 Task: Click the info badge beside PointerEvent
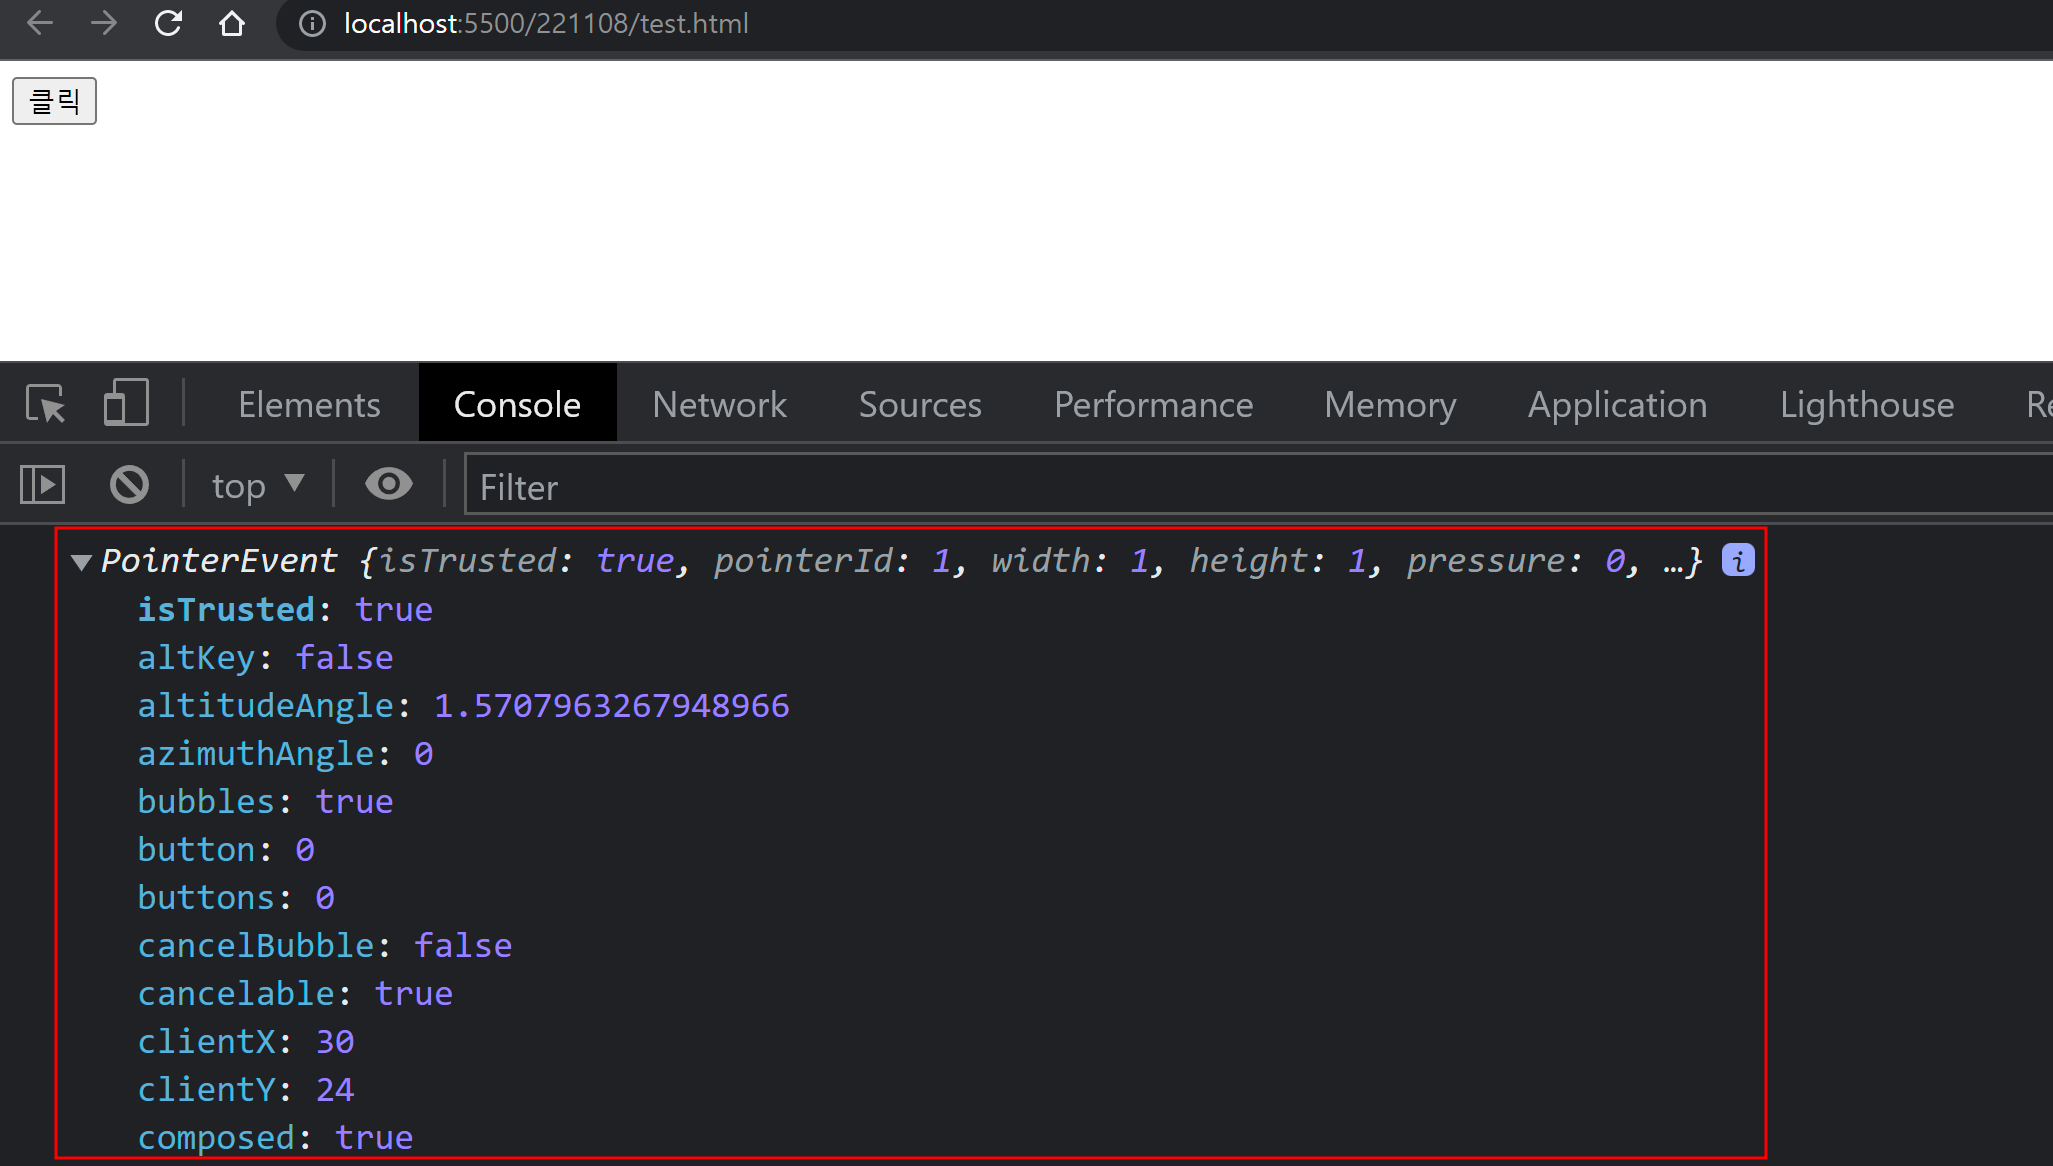point(1738,561)
